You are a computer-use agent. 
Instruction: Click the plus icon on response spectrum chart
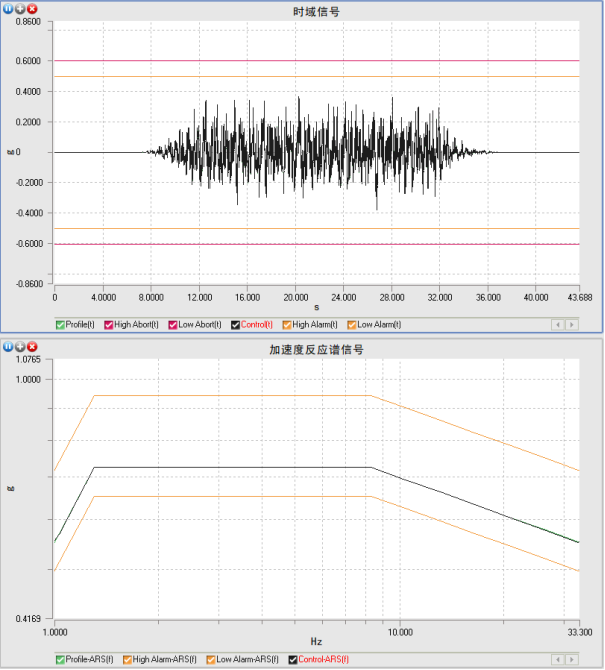20,346
